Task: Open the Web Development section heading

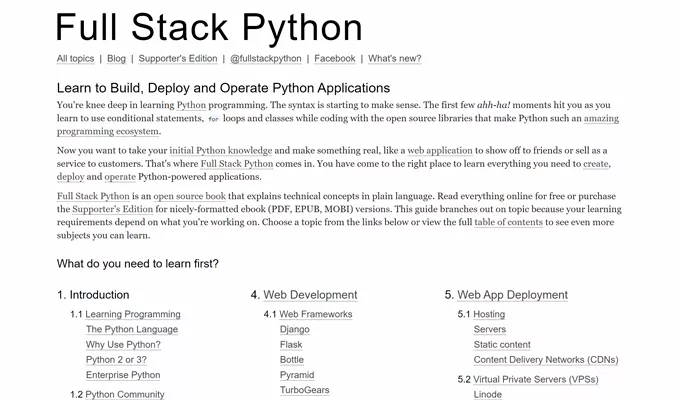Action: click(311, 295)
